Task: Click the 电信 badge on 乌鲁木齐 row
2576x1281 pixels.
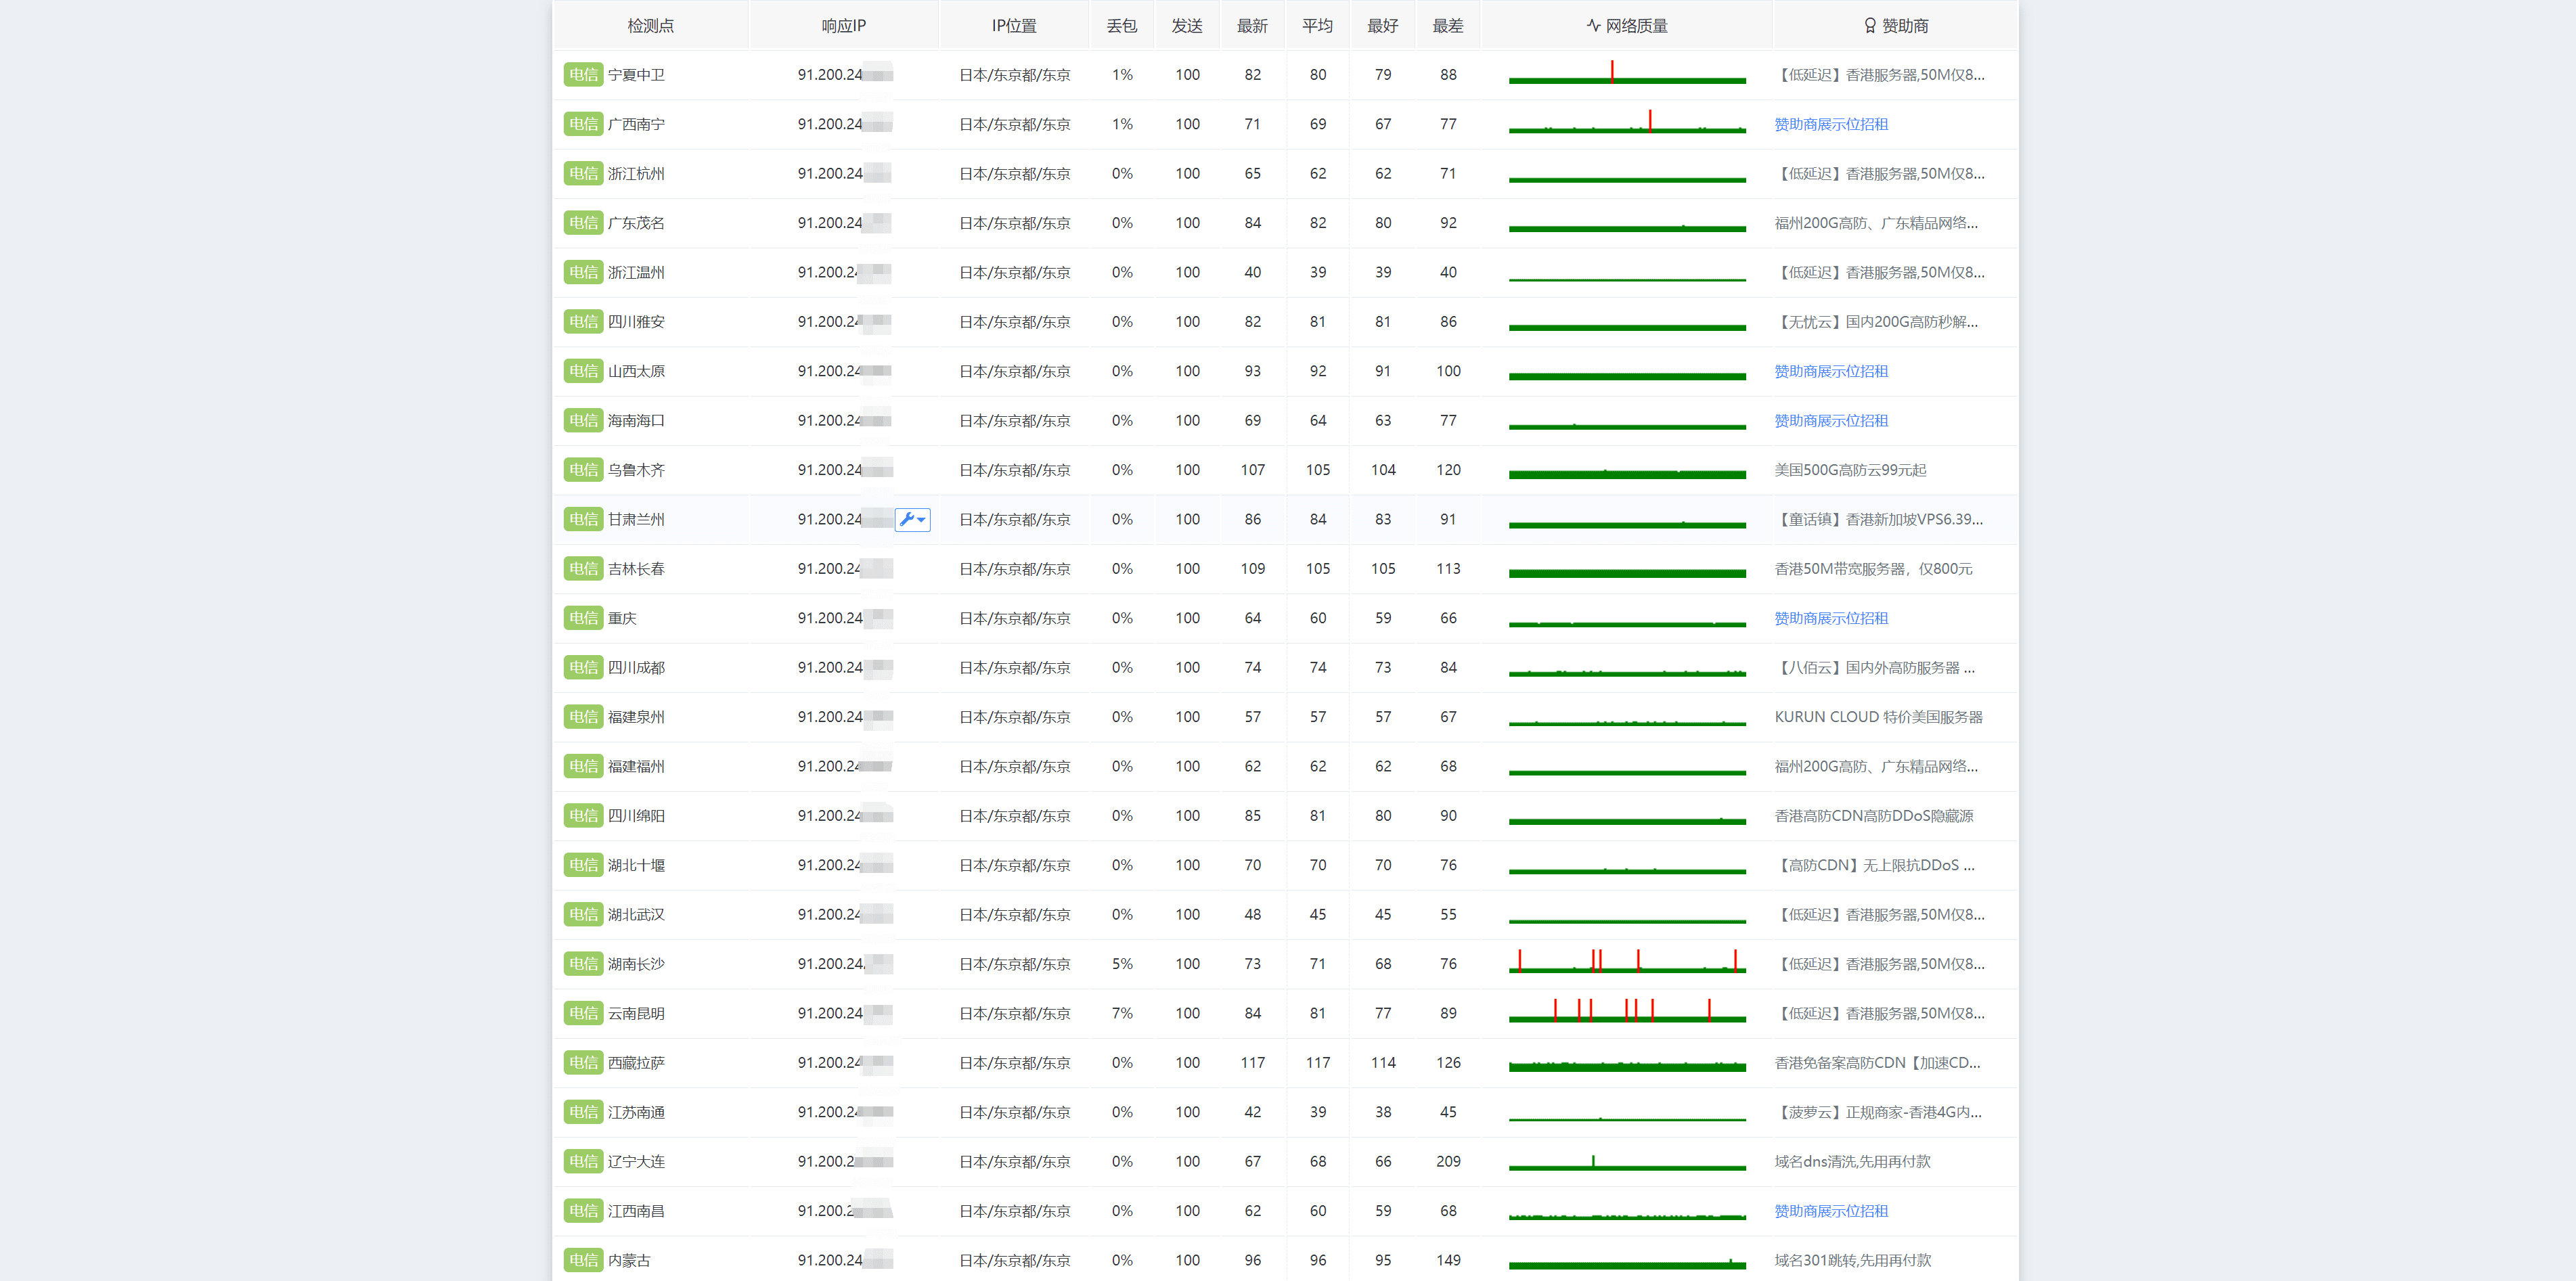Action: click(583, 470)
